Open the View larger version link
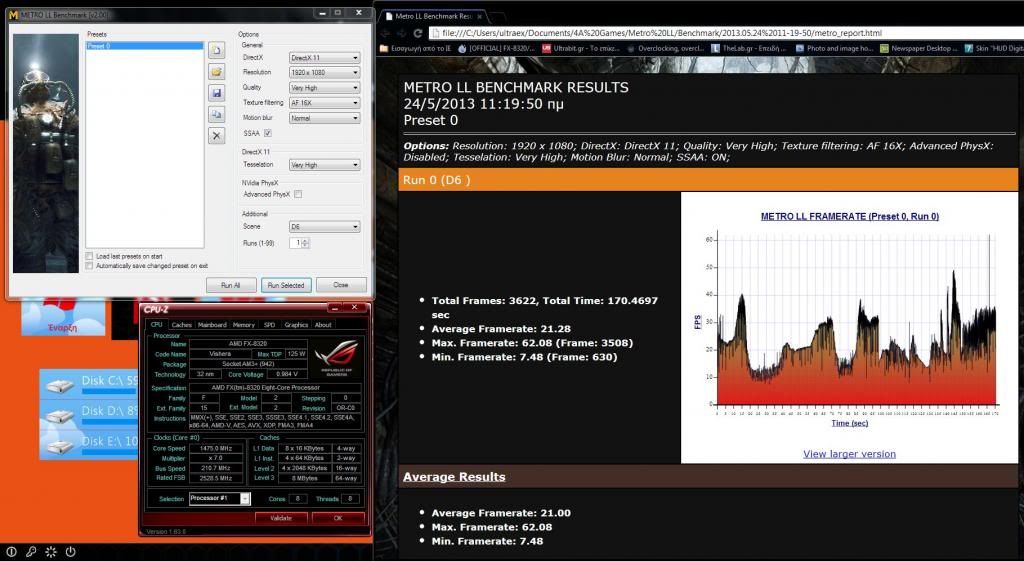Image resolution: width=1024 pixels, height=561 pixels. click(849, 454)
